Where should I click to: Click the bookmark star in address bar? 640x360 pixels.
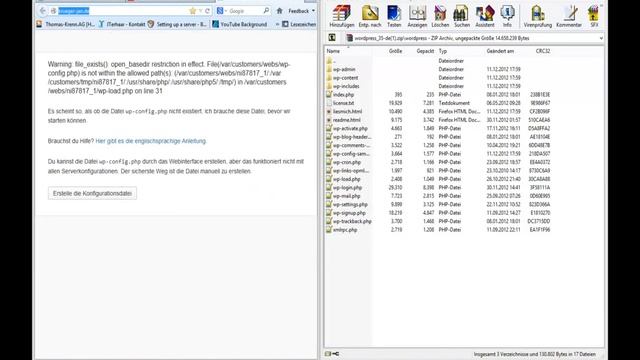pyautogui.click(x=193, y=11)
